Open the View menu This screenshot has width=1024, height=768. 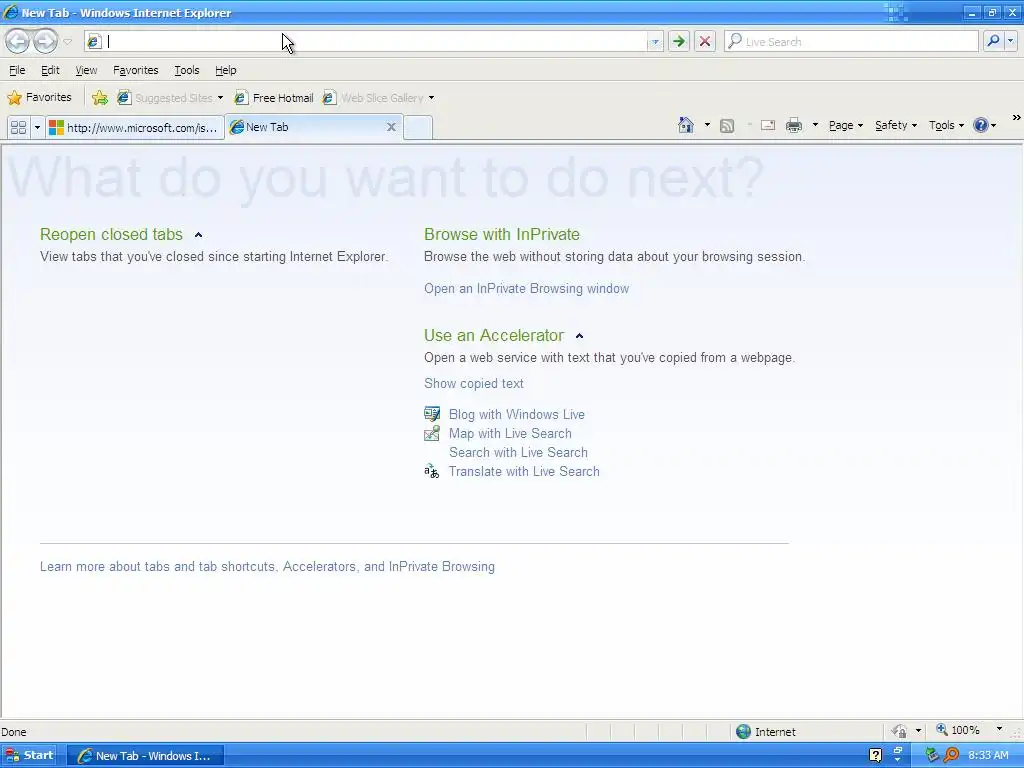pos(86,70)
